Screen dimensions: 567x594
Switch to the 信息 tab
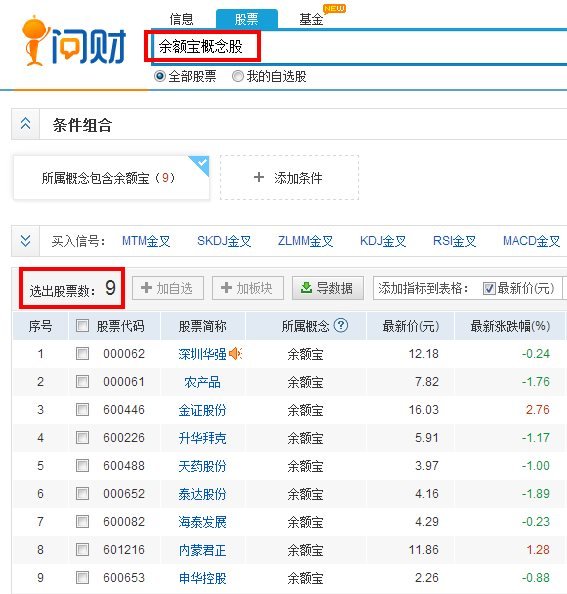(x=181, y=19)
